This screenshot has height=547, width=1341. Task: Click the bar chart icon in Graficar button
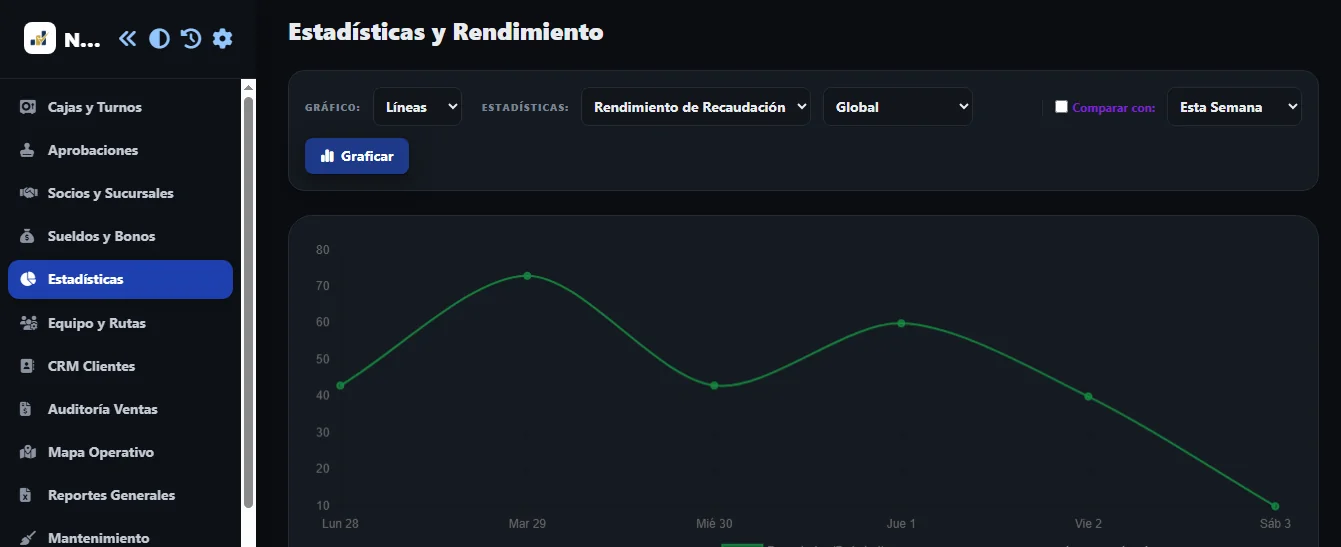point(327,156)
